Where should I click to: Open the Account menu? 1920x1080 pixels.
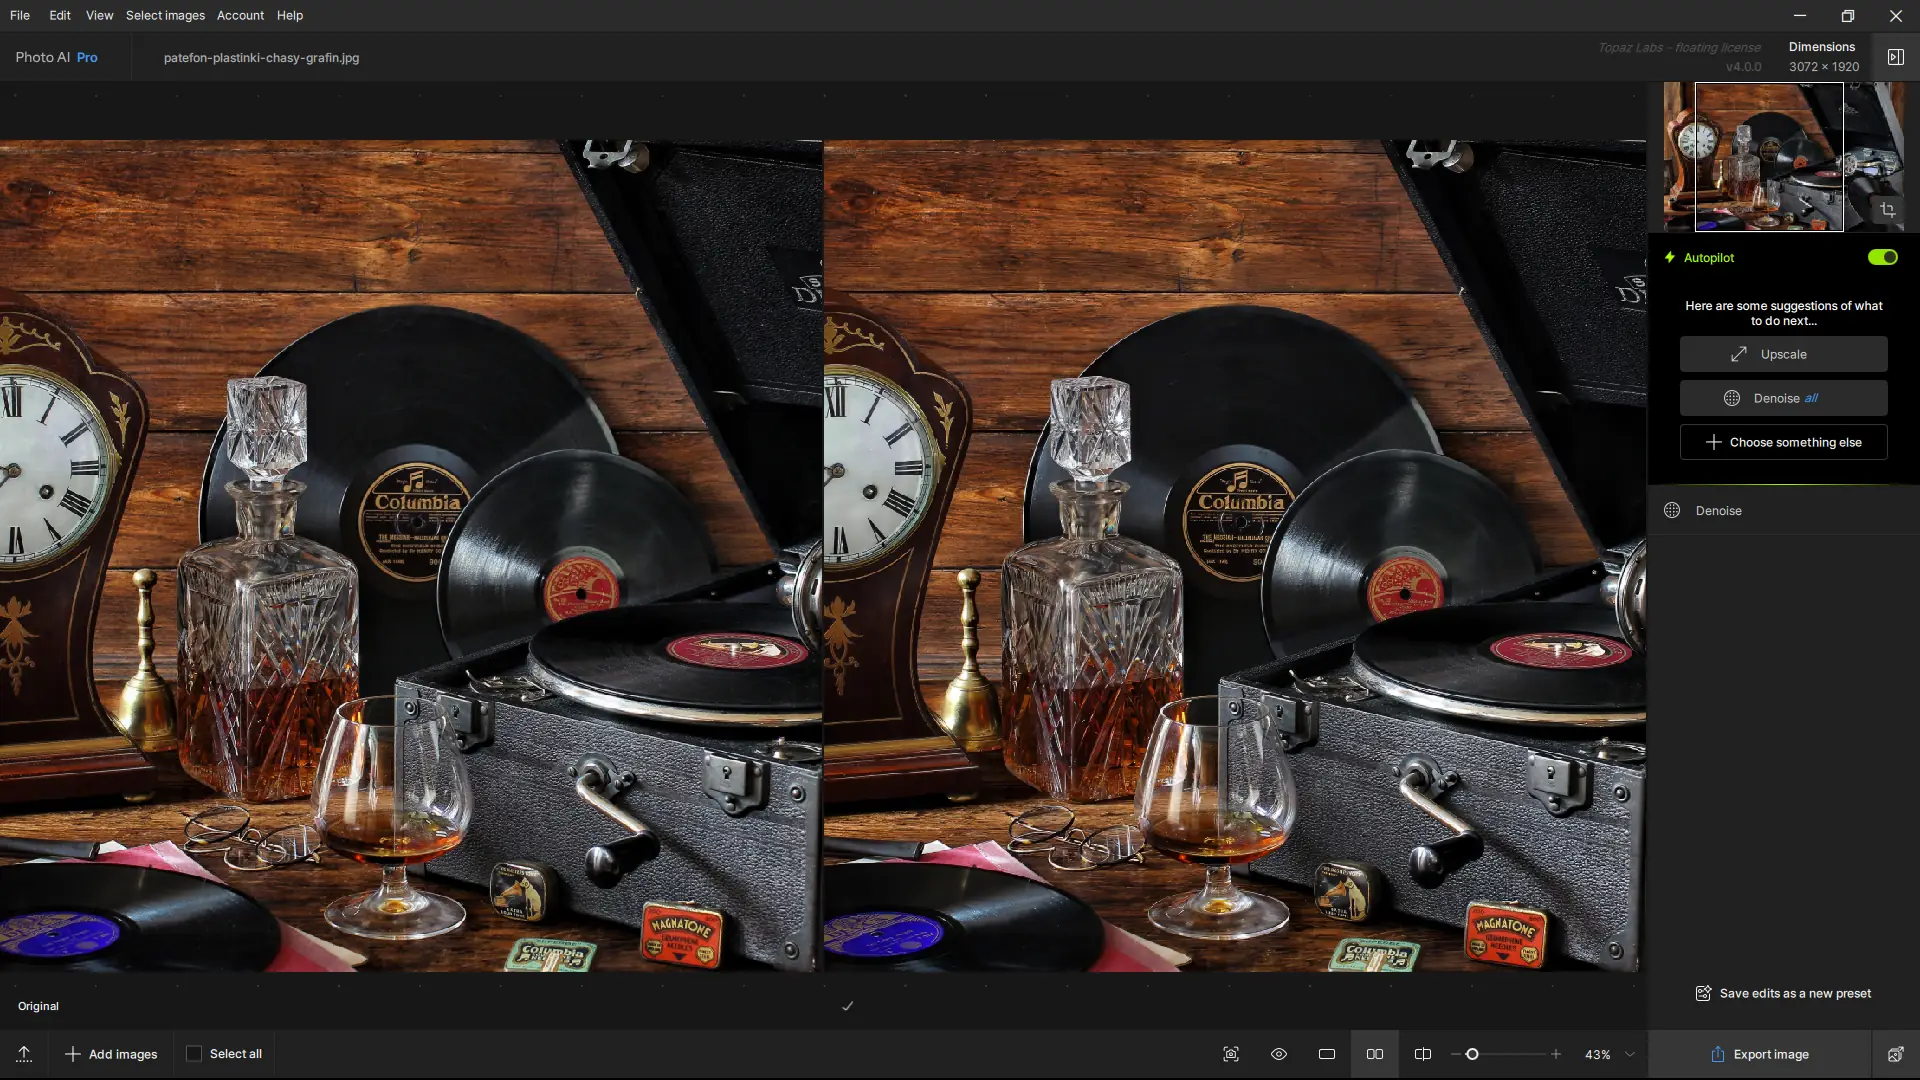(240, 15)
